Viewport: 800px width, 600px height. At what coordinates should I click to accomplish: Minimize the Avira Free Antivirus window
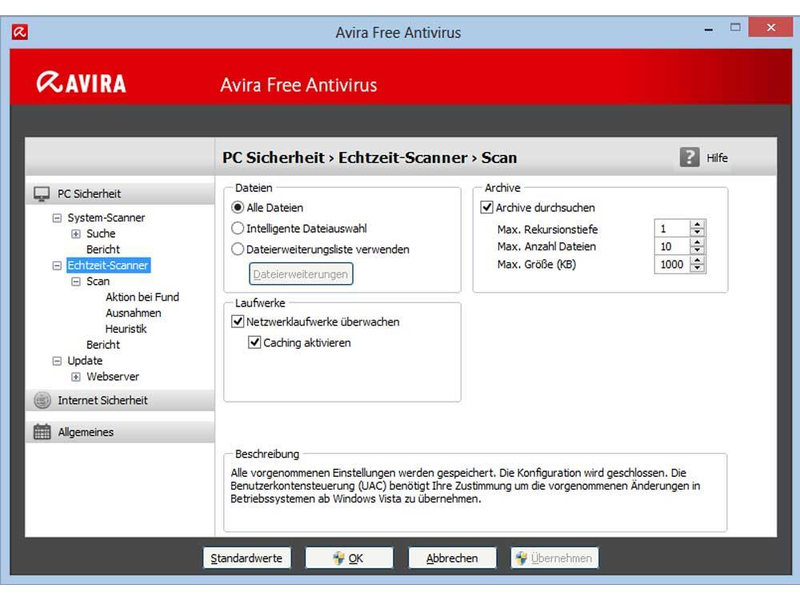[x=709, y=30]
